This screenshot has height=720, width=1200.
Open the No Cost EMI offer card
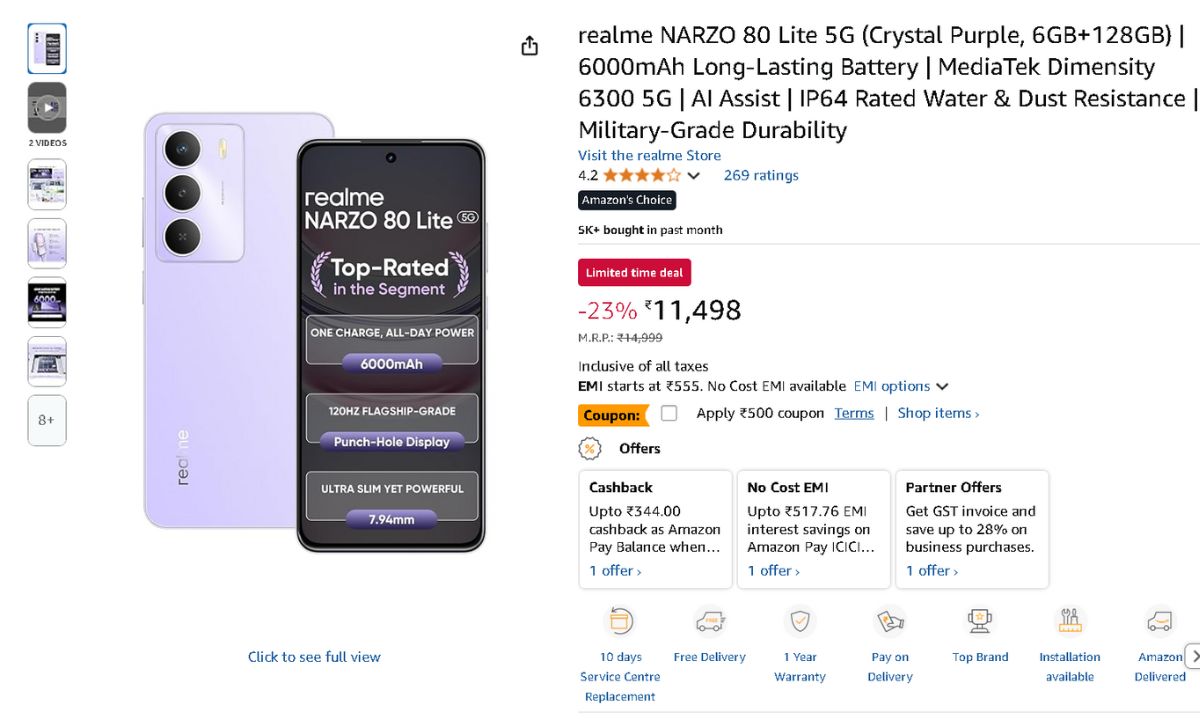point(813,530)
